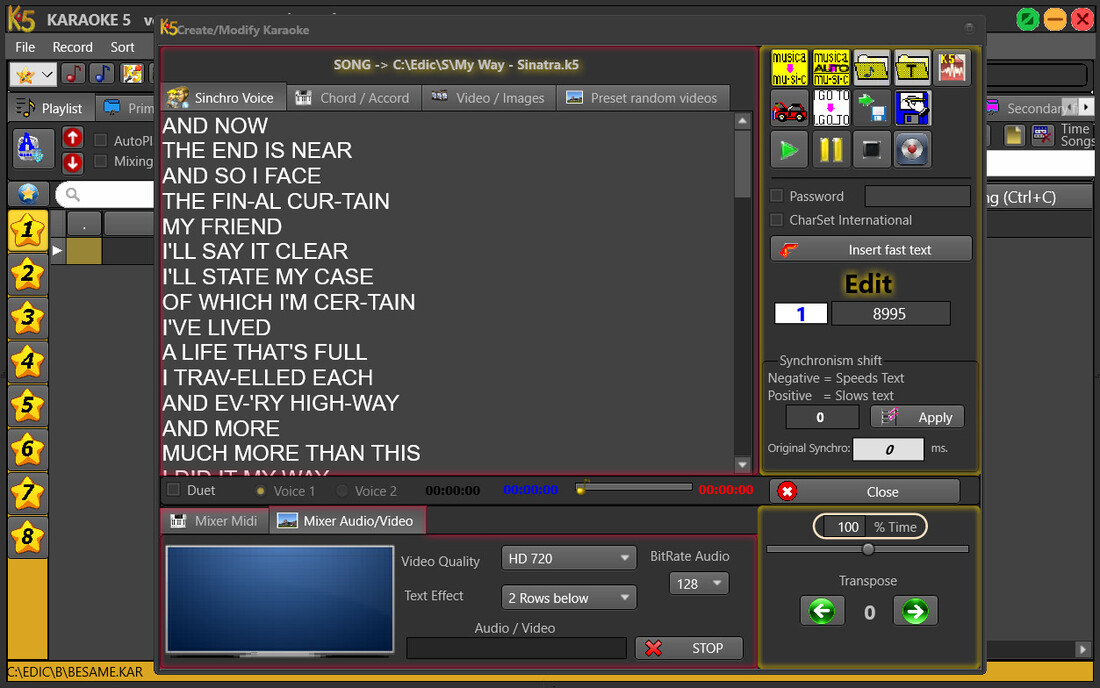Click the musica AUTO mu-si-c icon

point(831,68)
